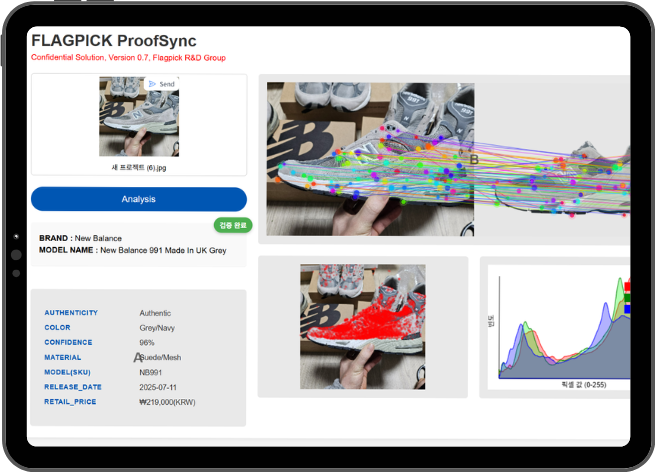Open the feature-matching sneaker comparison image
Viewport: 655px width, 472px height.
click(x=448, y=159)
